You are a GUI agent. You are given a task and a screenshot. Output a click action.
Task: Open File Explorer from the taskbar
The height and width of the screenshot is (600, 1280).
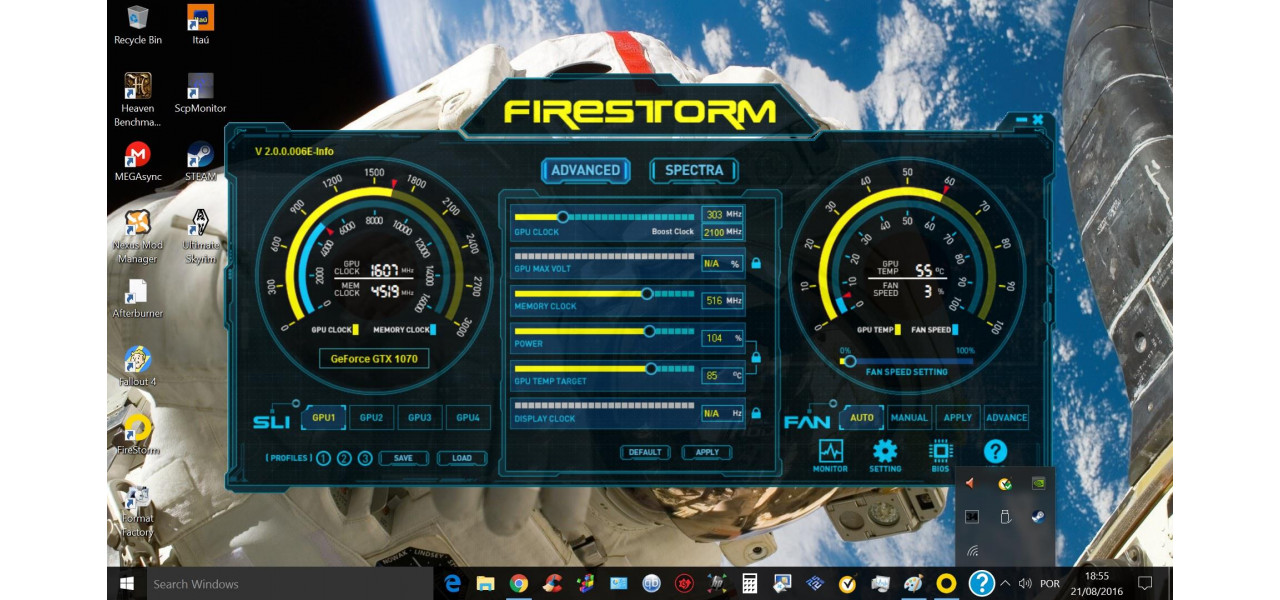tap(485, 583)
